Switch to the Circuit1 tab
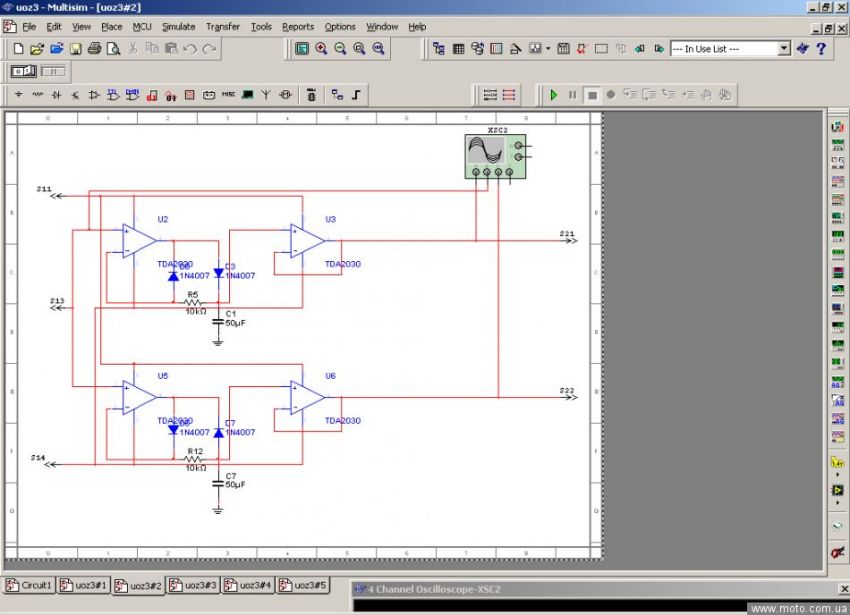Screen dimensions: 850x615 [x=29, y=585]
